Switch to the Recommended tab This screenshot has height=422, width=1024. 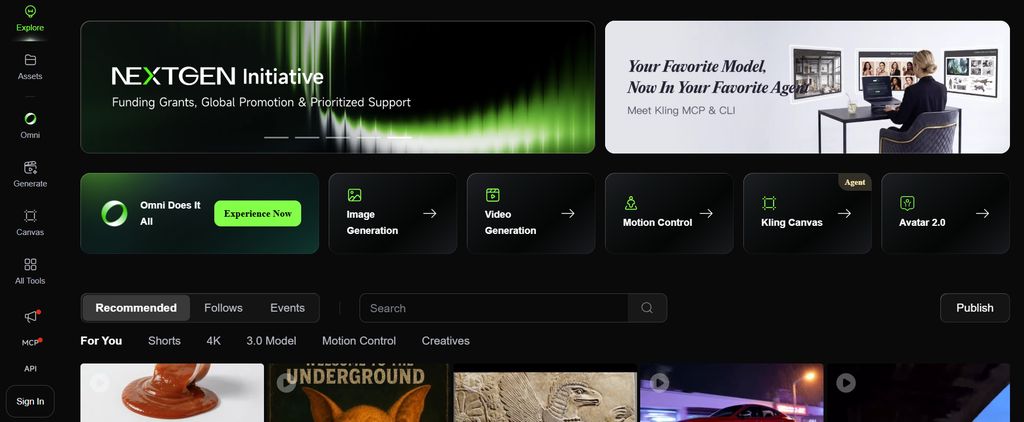pyautogui.click(x=136, y=308)
